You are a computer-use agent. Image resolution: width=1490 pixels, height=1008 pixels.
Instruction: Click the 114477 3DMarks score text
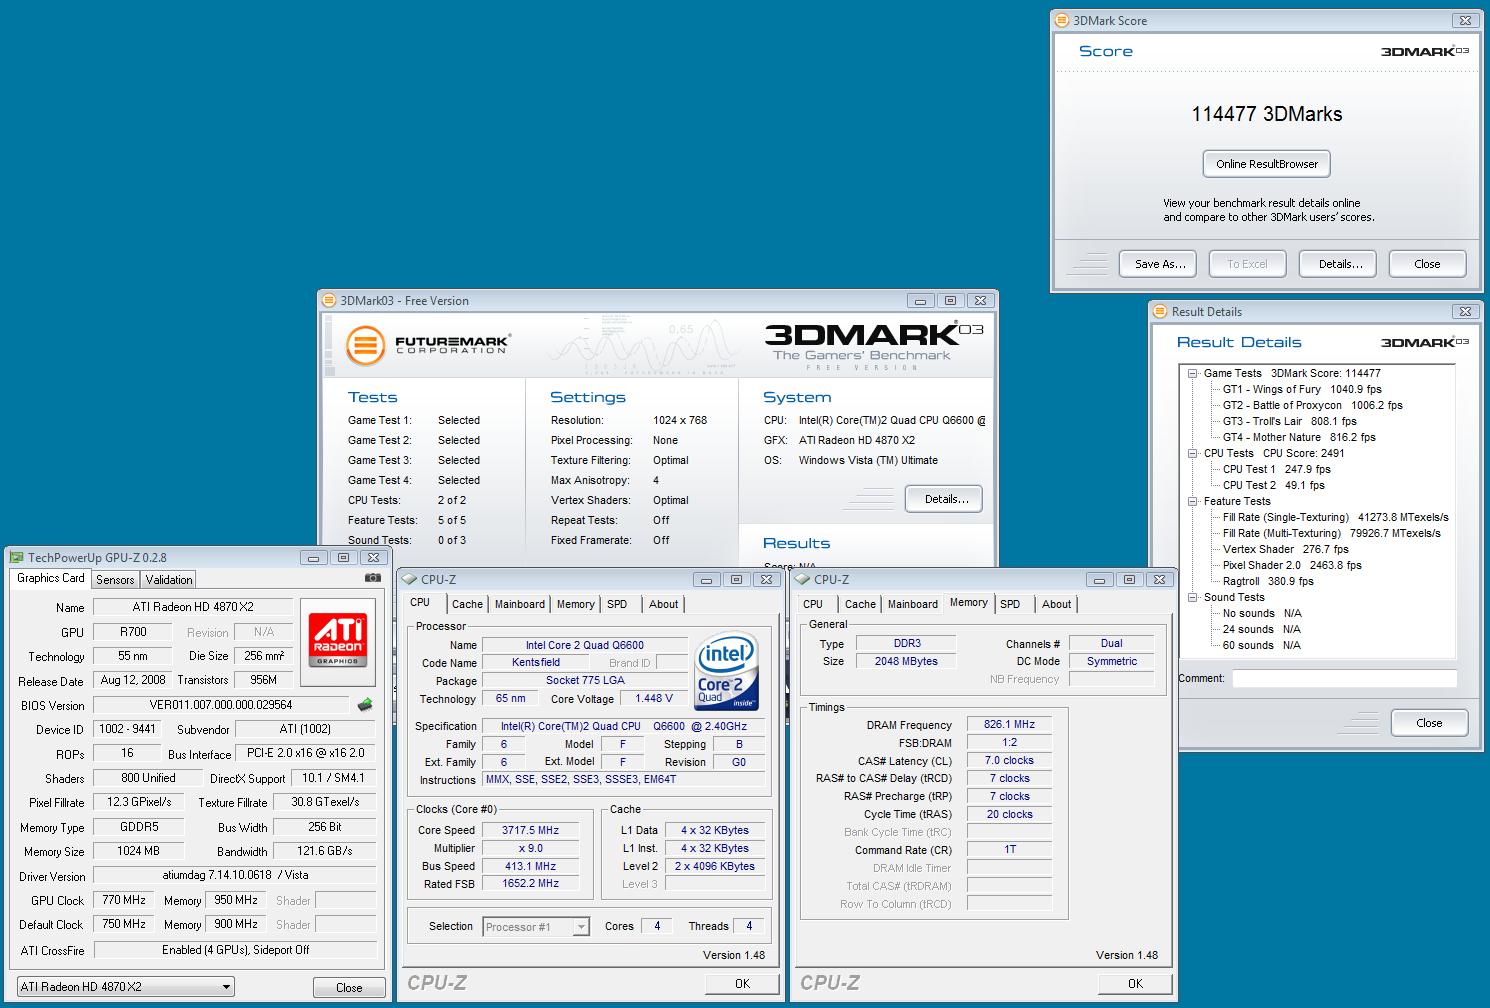[1267, 114]
